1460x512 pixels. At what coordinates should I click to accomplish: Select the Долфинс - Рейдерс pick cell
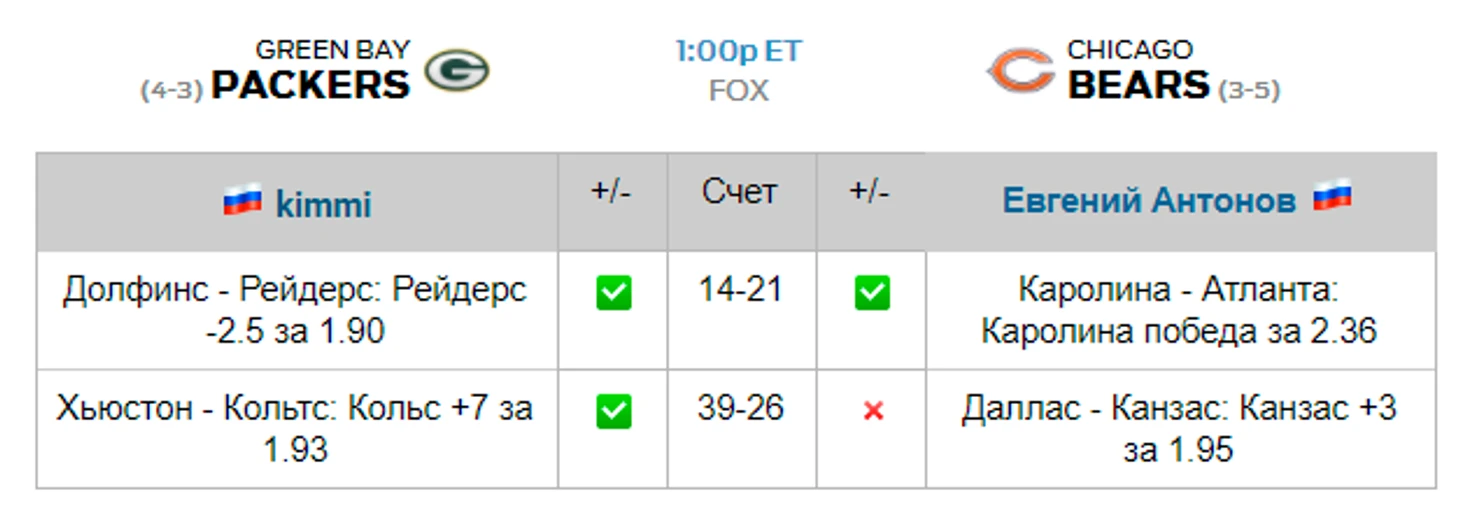[x=297, y=310]
